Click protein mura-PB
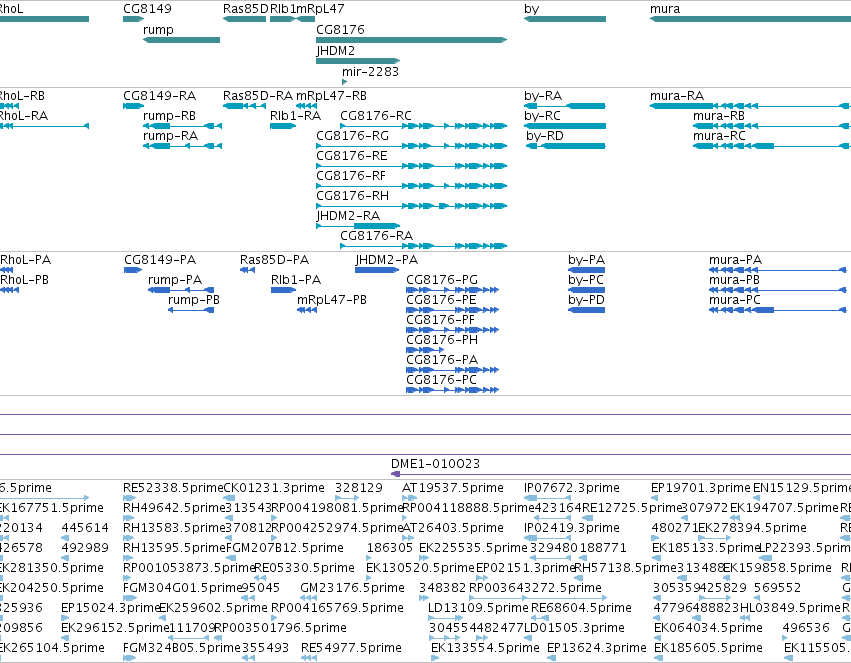 pyautogui.click(x=777, y=290)
